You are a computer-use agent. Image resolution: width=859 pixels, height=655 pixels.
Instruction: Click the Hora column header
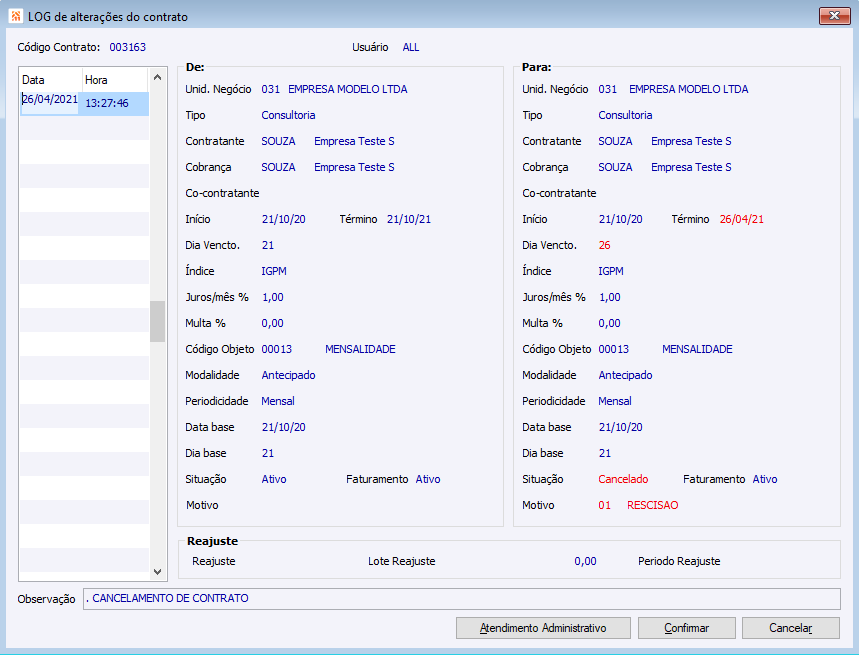pyautogui.click(x=115, y=79)
